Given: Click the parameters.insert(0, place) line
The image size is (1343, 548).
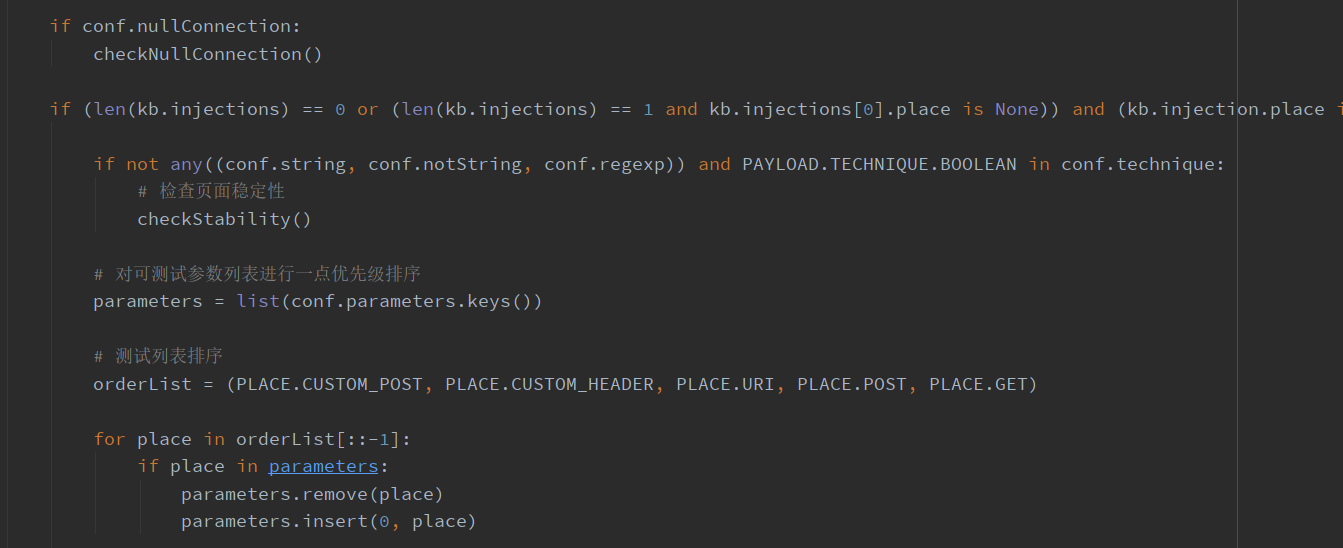Looking at the screenshot, I should pyautogui.click(x=328, y=521).
